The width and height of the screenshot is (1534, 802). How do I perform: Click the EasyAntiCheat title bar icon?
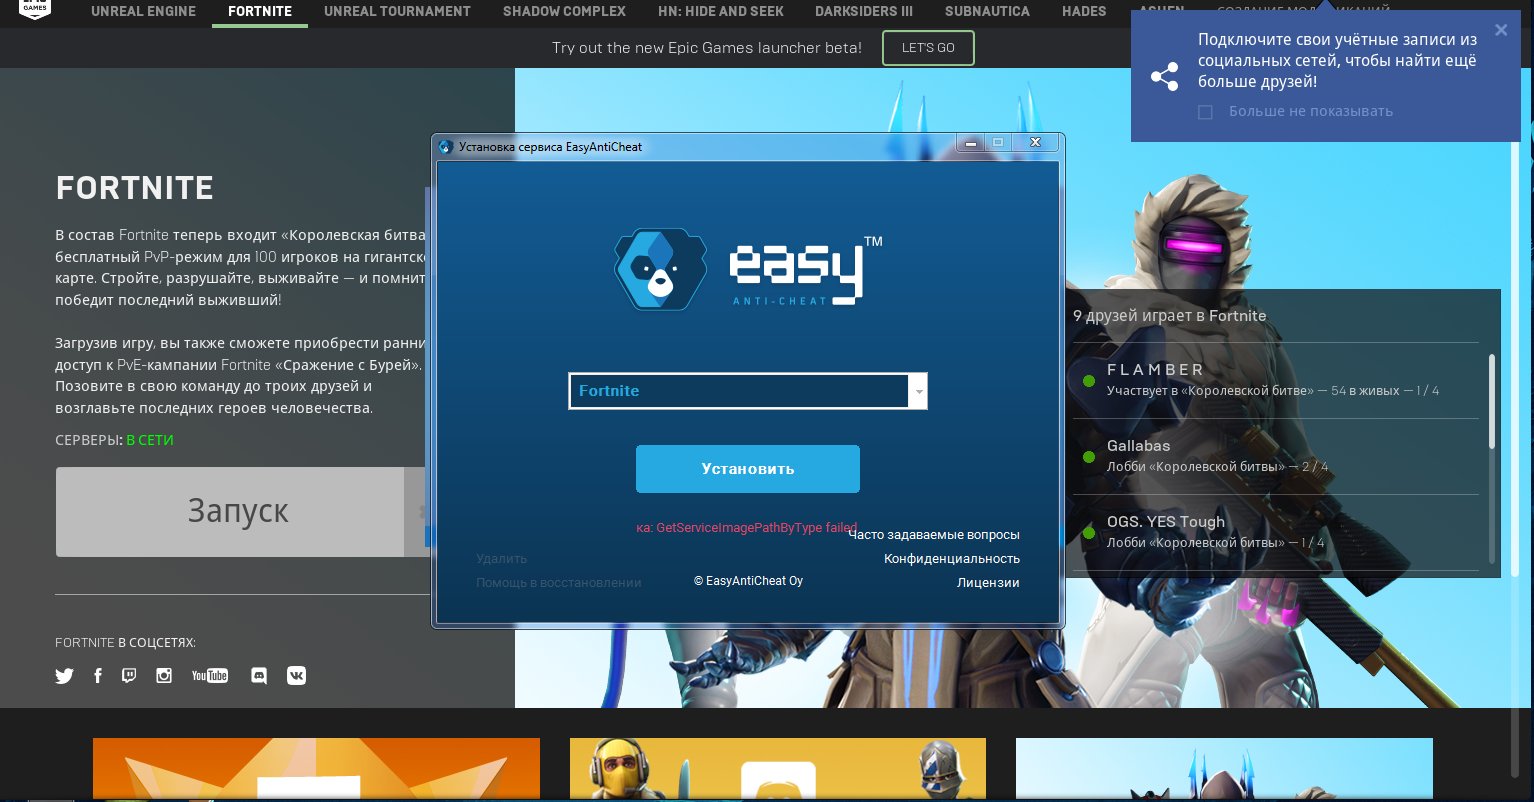[446, 146]
